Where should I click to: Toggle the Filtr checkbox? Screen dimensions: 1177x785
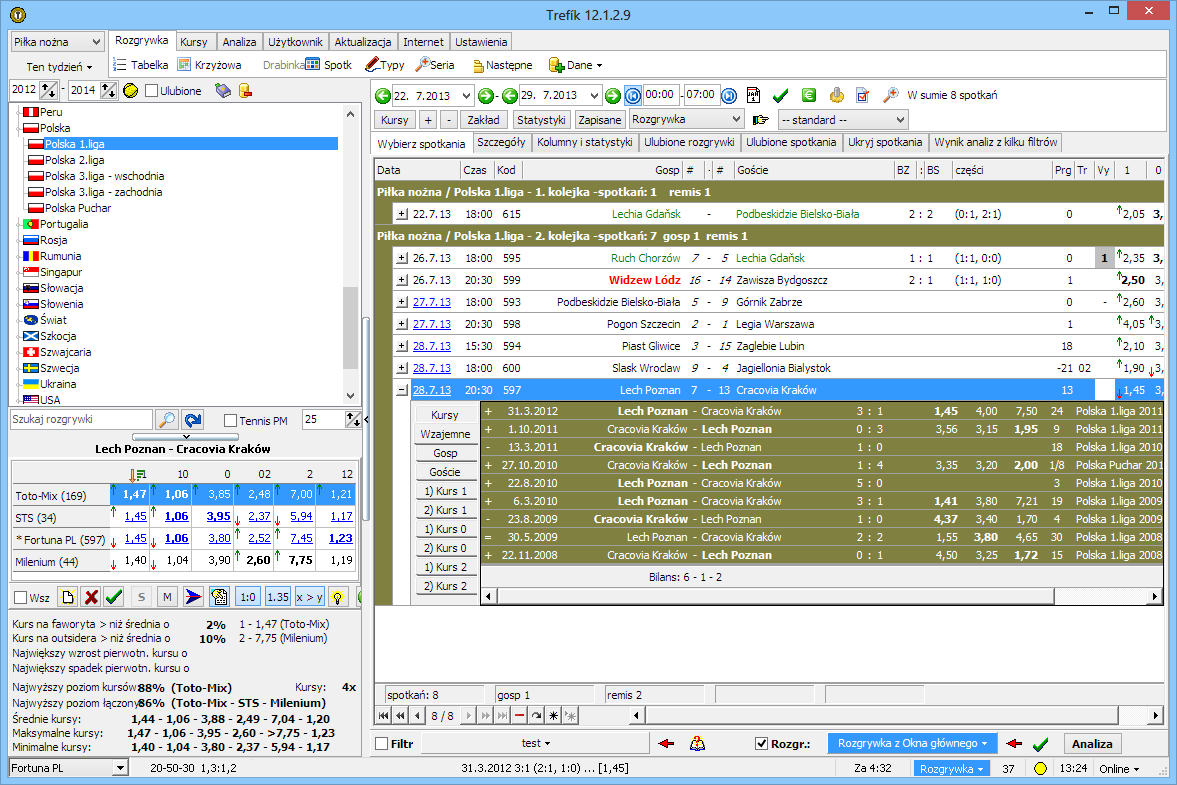(382, 744)
